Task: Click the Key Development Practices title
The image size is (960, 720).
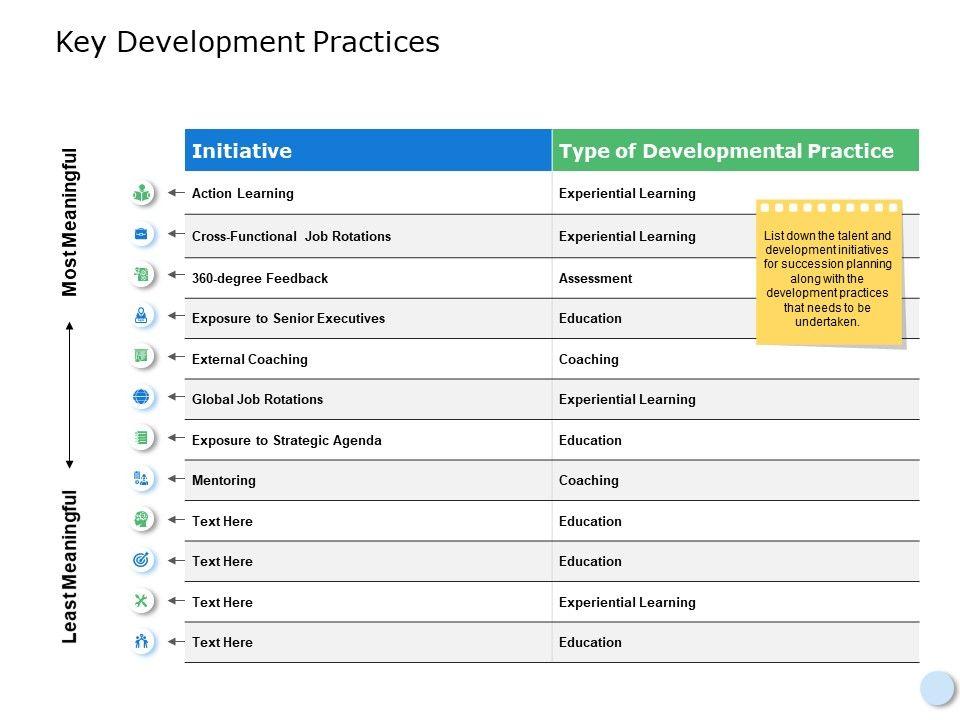Action: point(247,42)
